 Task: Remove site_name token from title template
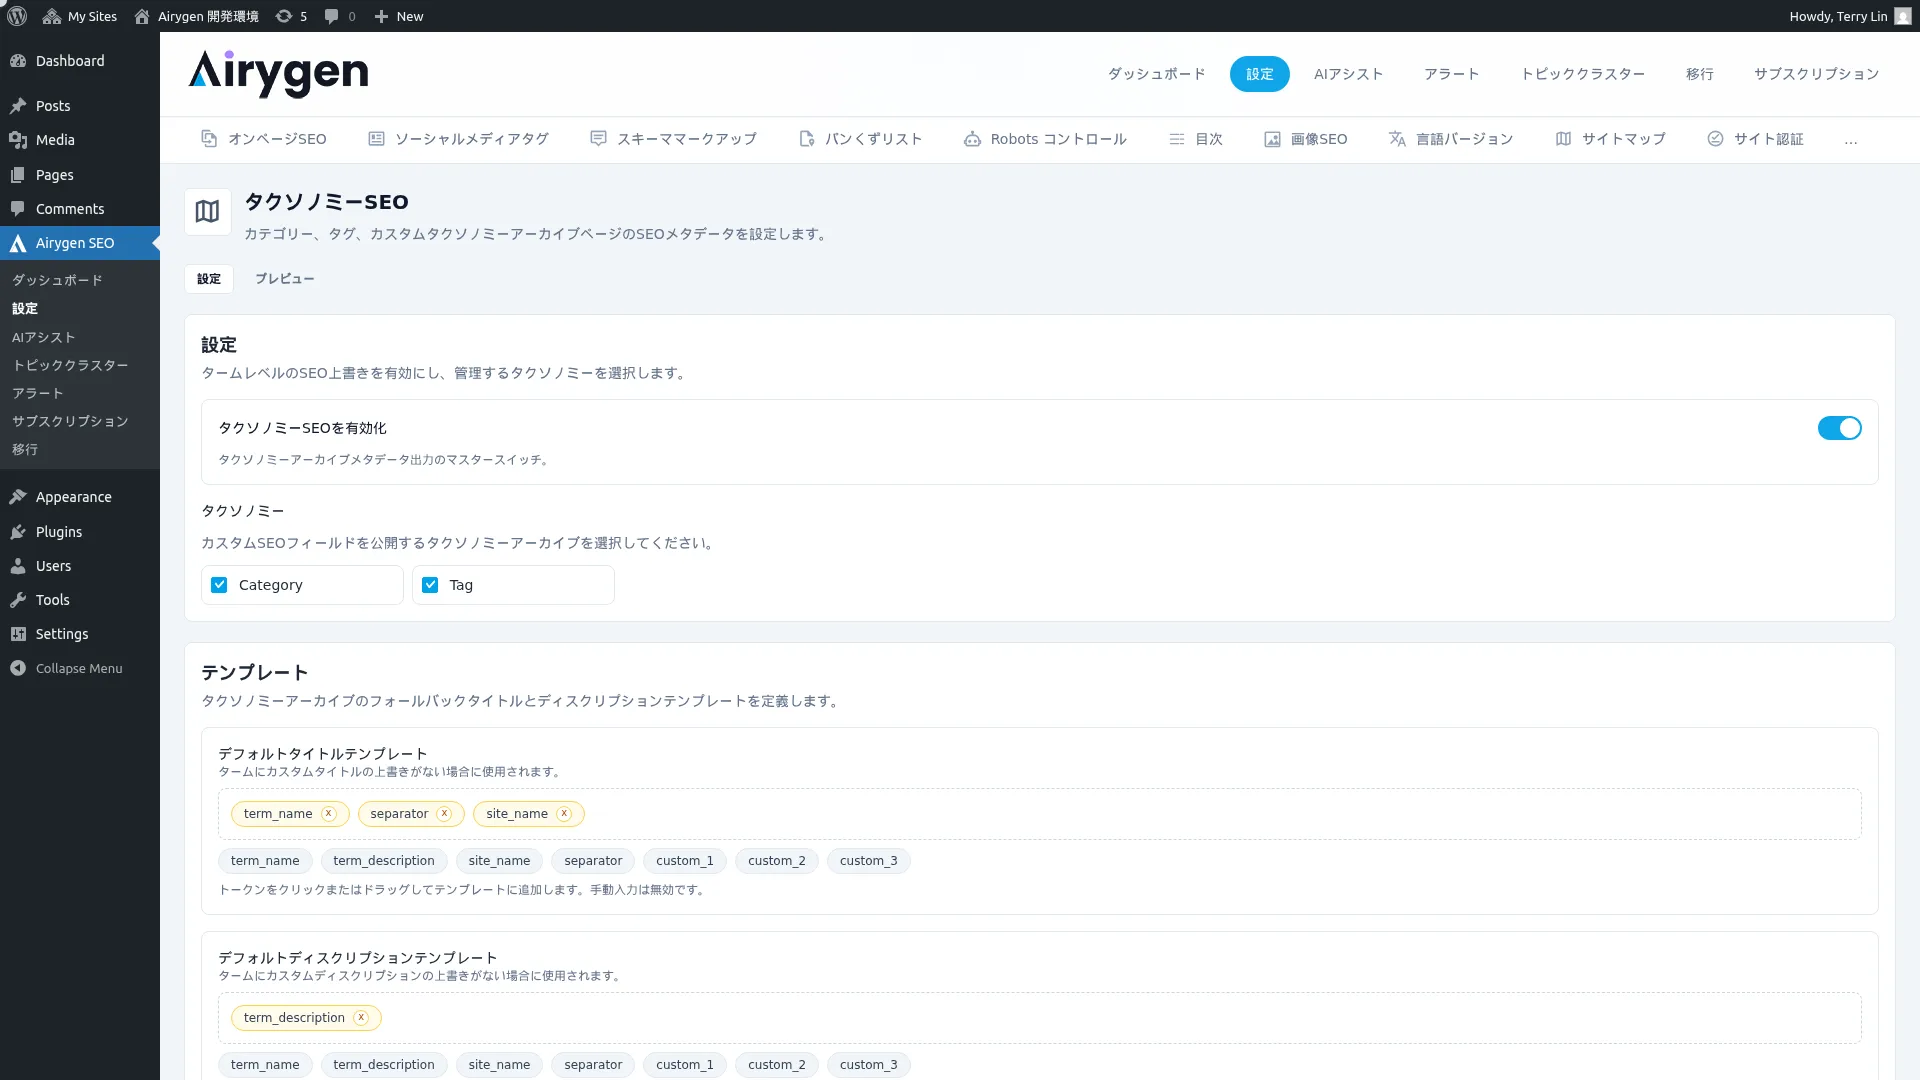pyautogui.click(x=564, y=814)
